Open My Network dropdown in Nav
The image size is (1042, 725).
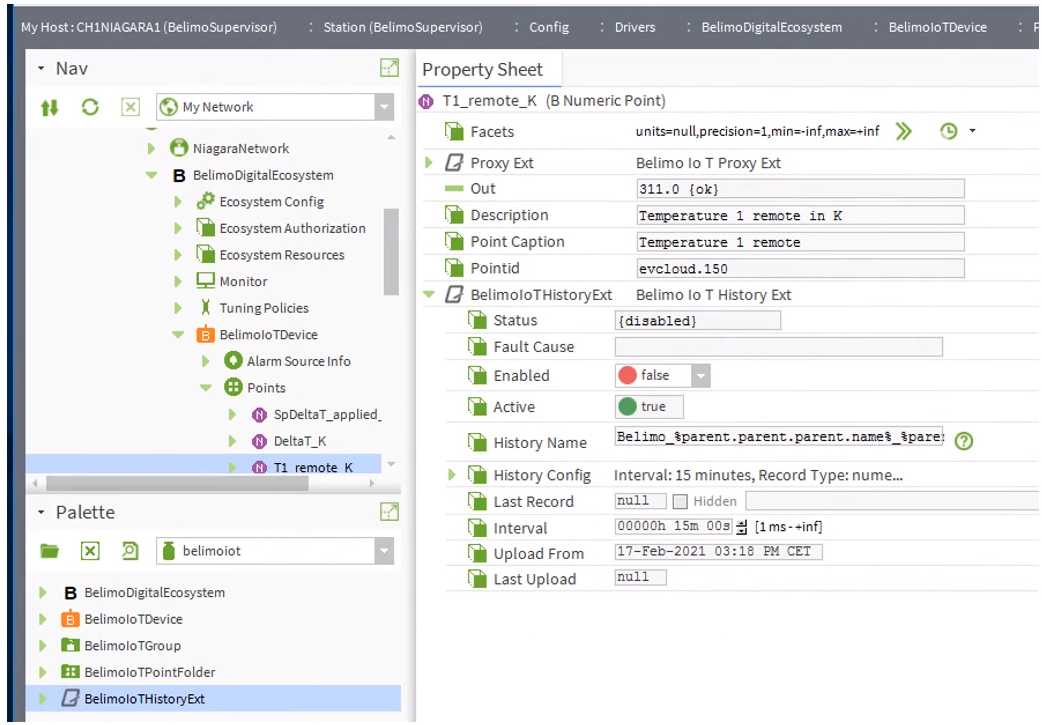pos(384,107)
